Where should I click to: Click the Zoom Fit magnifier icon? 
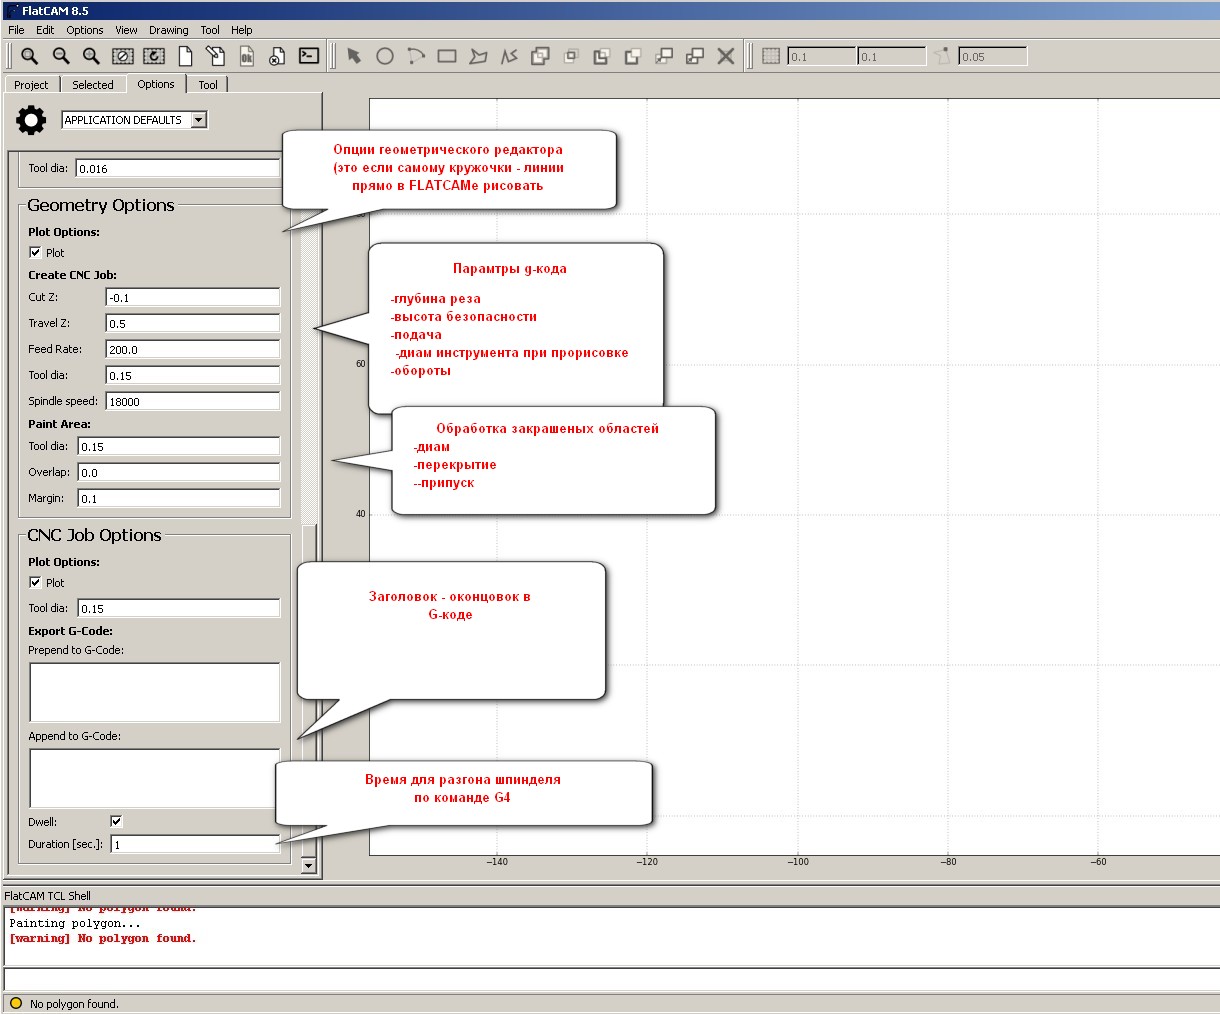click(30, 56)
